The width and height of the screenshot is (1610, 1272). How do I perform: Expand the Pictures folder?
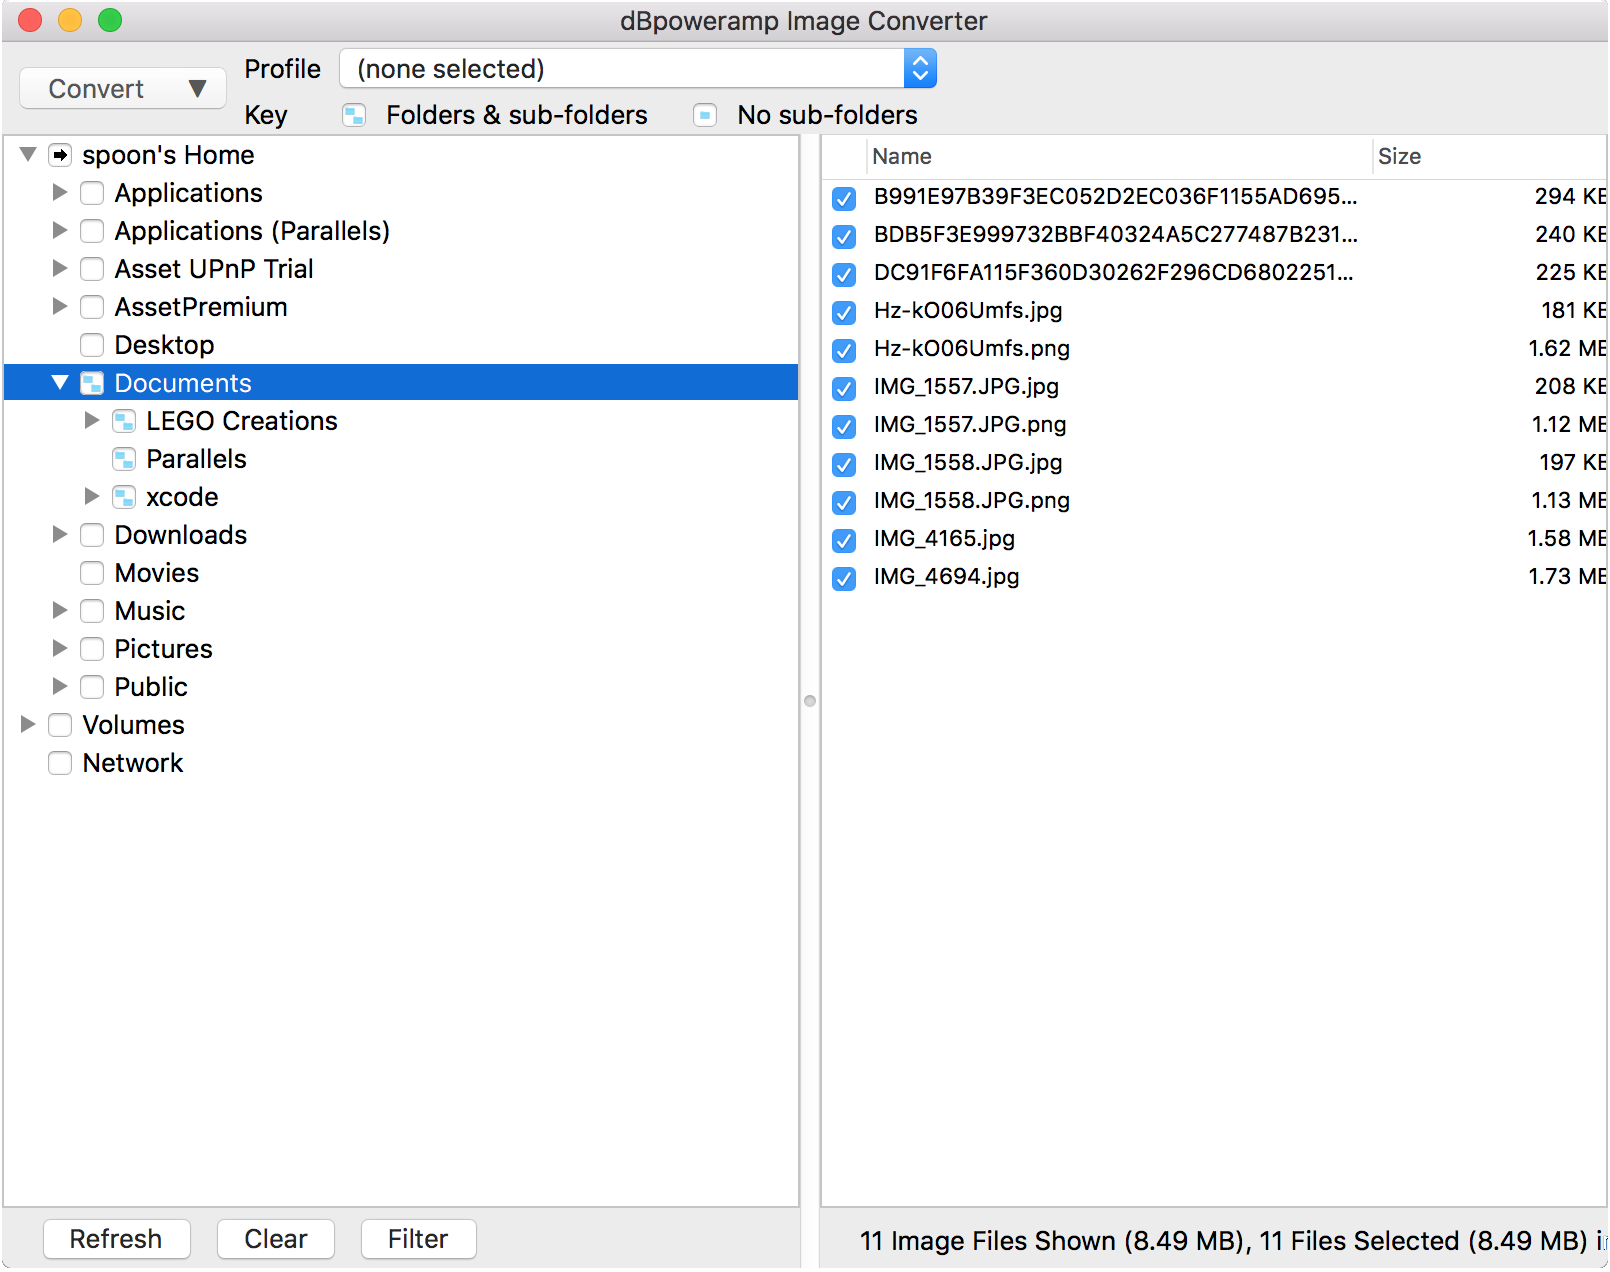[60, 648]
